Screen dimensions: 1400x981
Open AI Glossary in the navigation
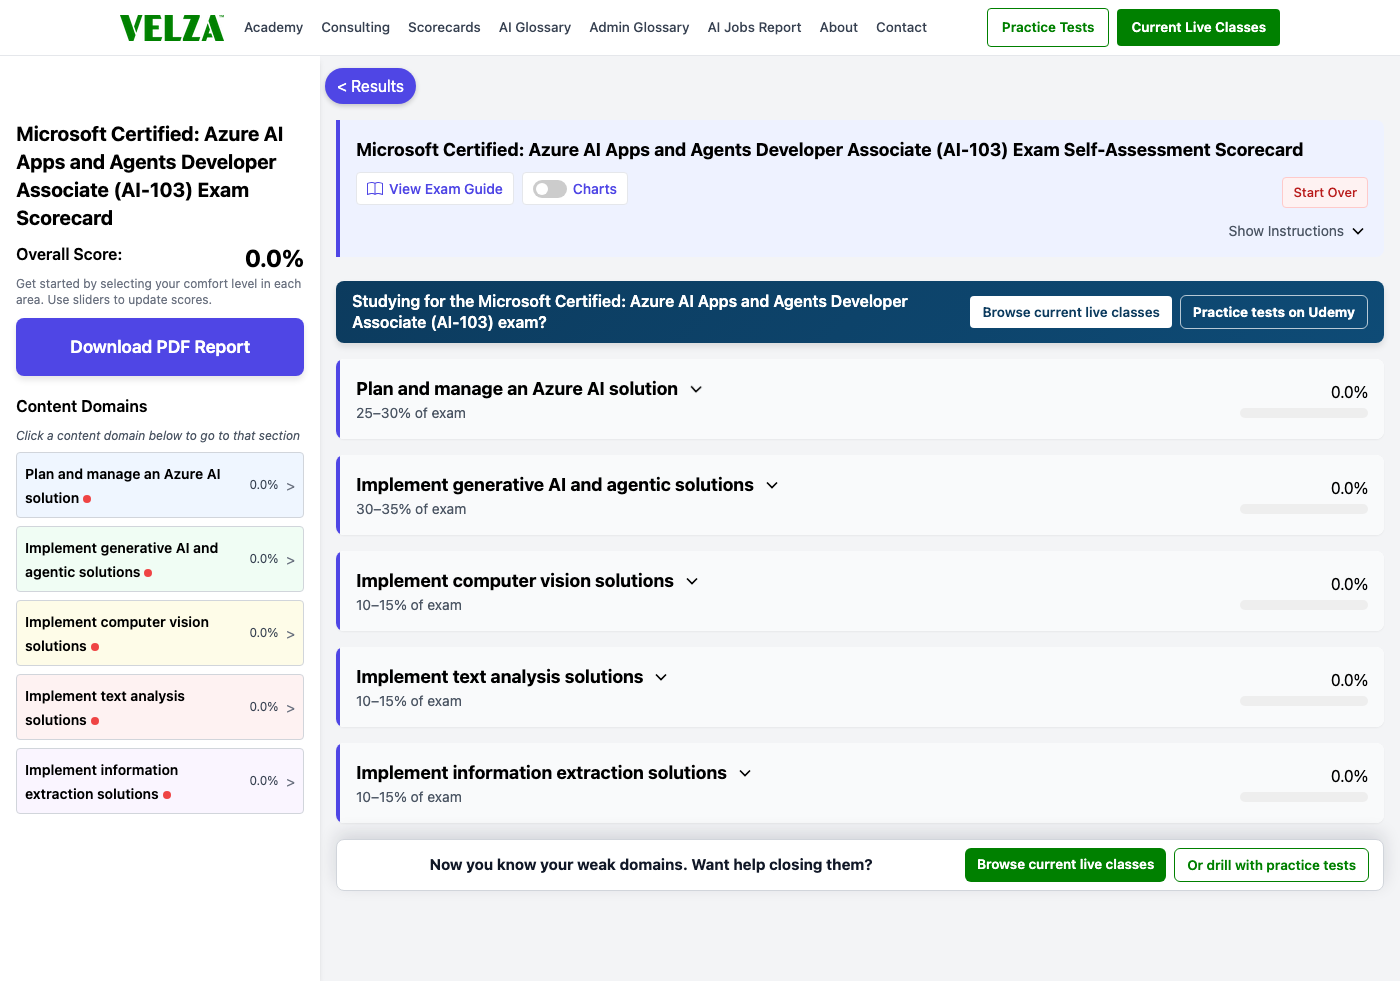(x=535, y=27)
